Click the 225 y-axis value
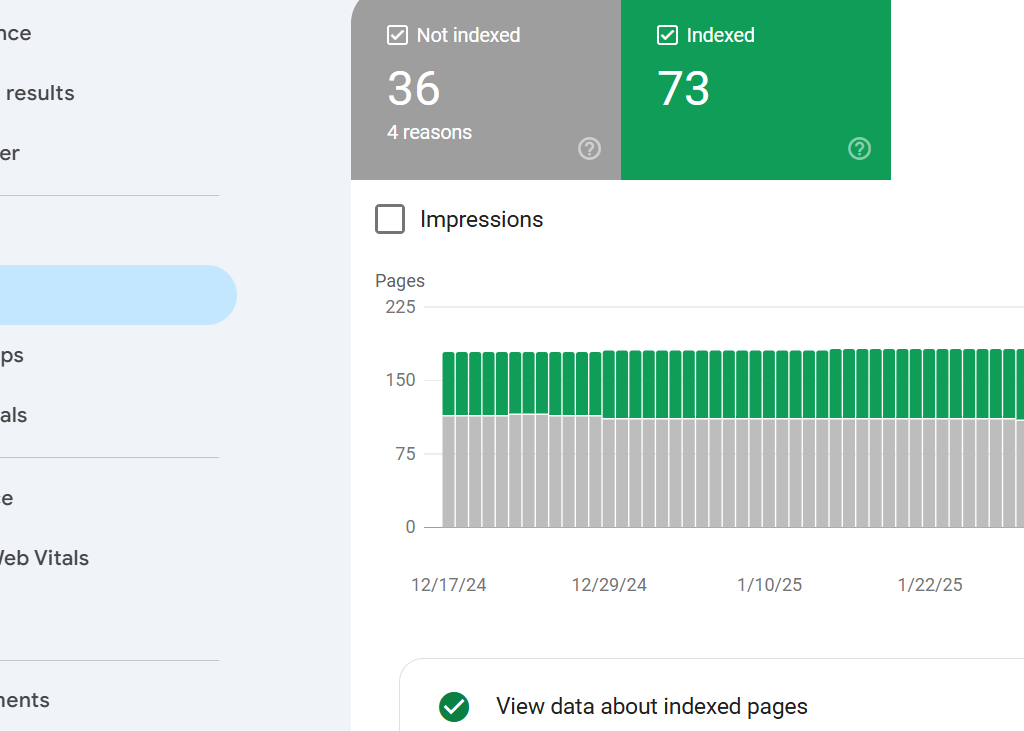 click(x=400, y=307)
